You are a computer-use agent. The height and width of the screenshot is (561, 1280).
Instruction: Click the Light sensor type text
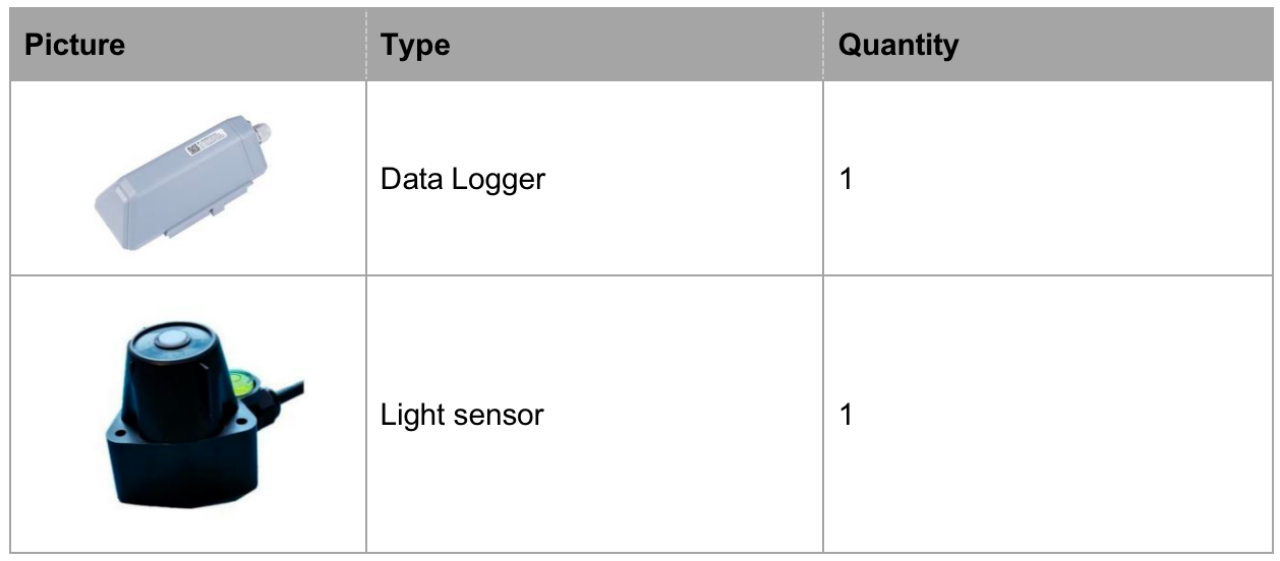[462, 414]
